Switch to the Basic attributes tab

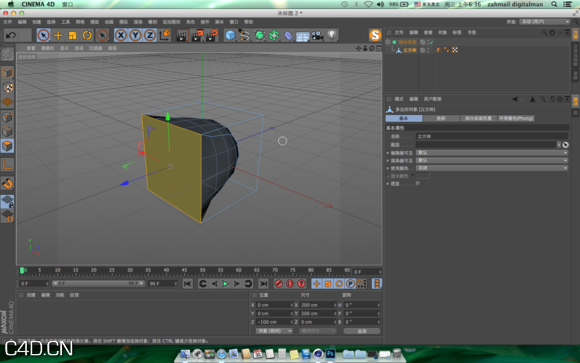pos(404,118)
